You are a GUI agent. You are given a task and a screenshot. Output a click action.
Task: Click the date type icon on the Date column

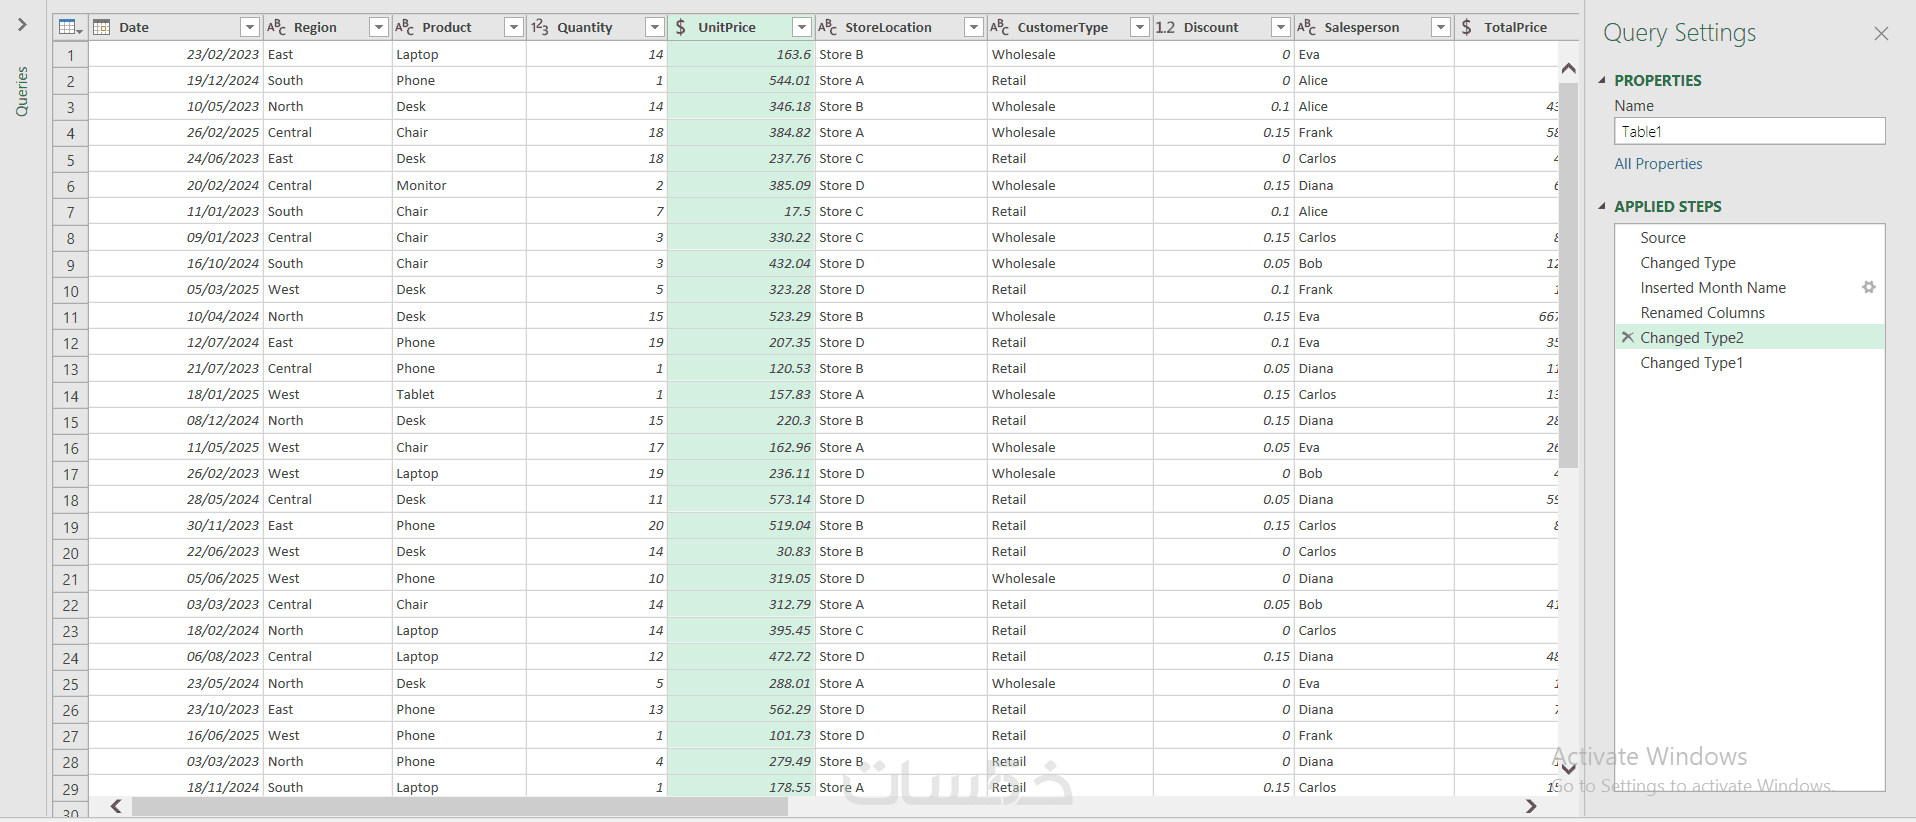(x=101, y=27)
